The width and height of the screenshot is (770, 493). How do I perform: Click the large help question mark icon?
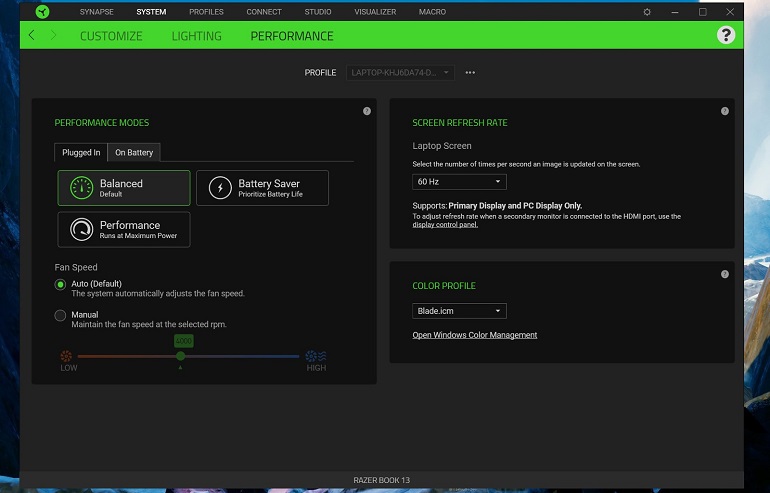pyautogui.click(x=726, y=35)
